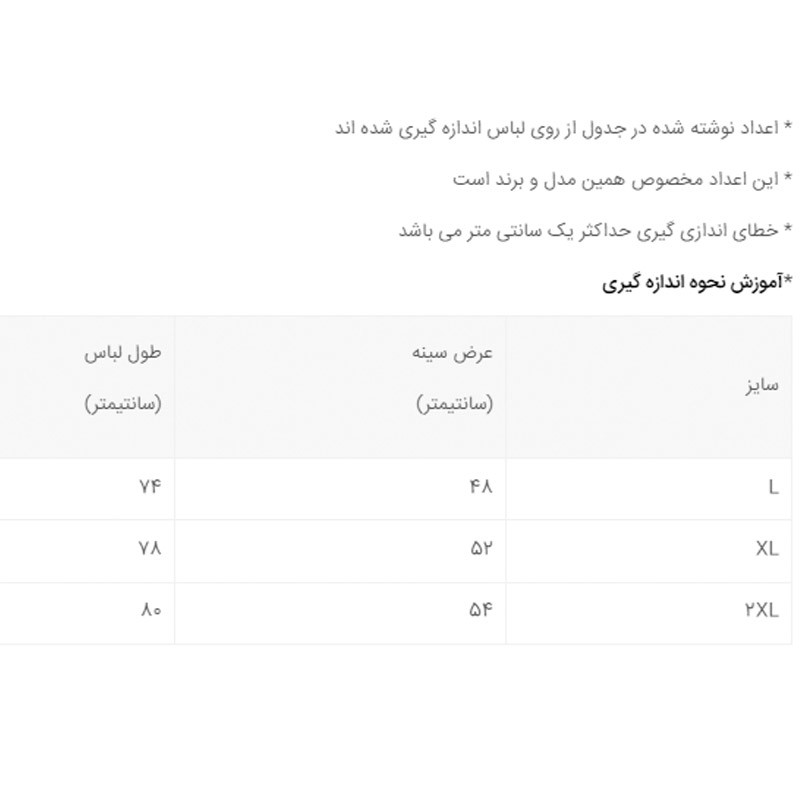Select the L size cell
The height and width of the screenshot is (800, 800).
pyautogui.click(x=773, y=488)
